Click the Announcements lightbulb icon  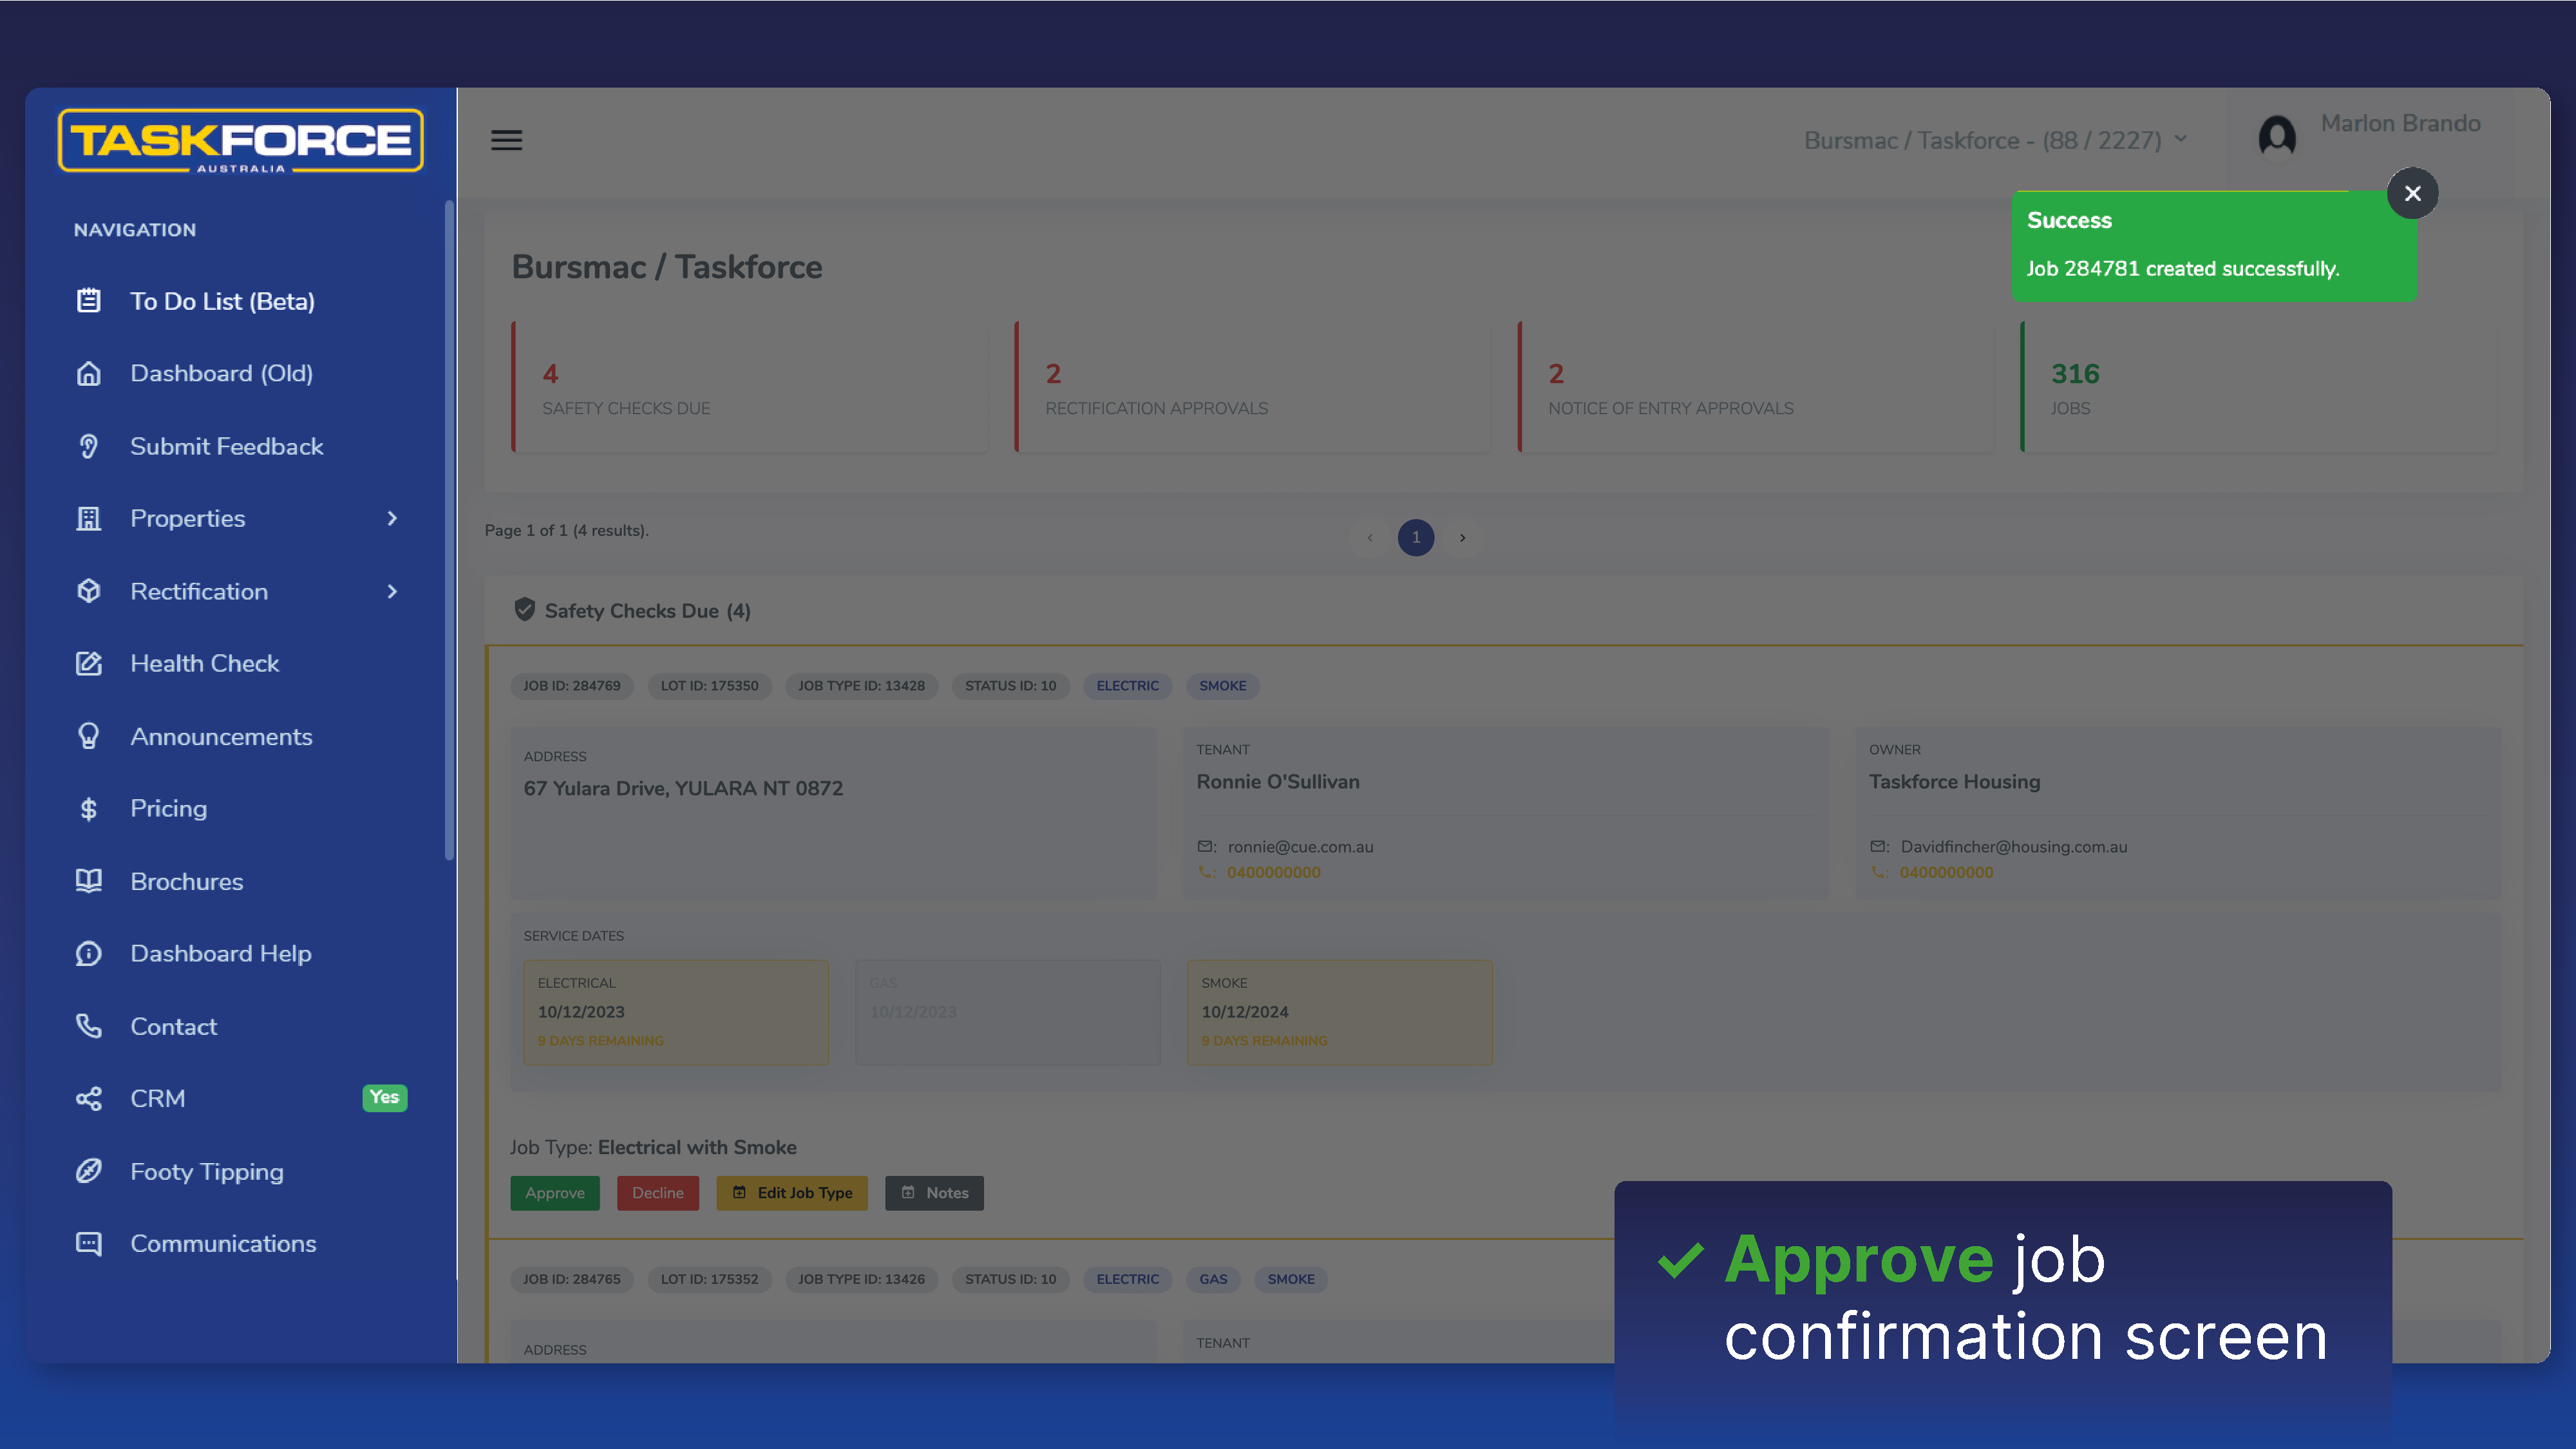pyautogui.click(x=89, y=736)
